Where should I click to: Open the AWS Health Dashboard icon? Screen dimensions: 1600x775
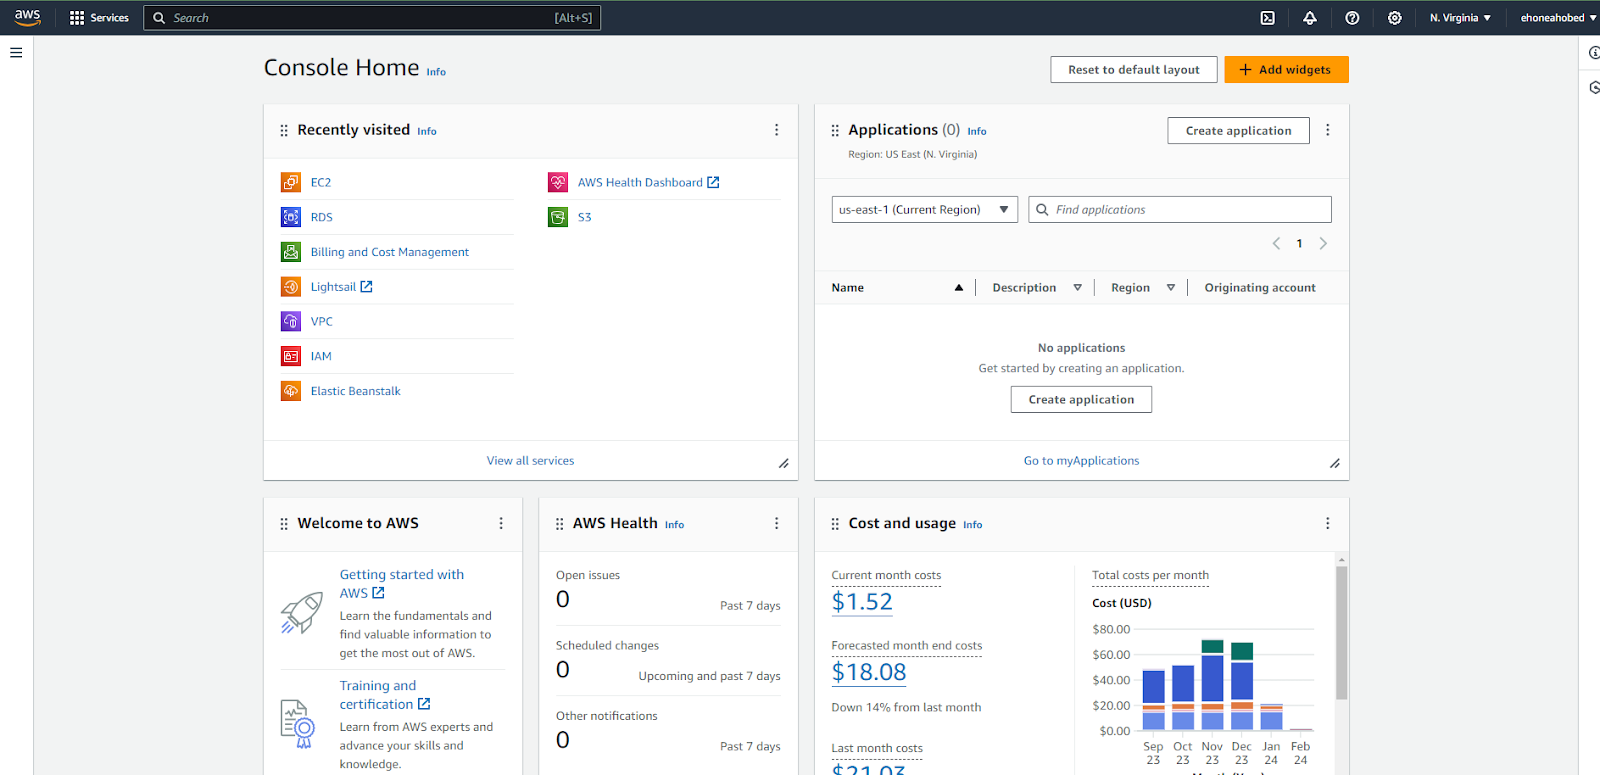(558, 182)
